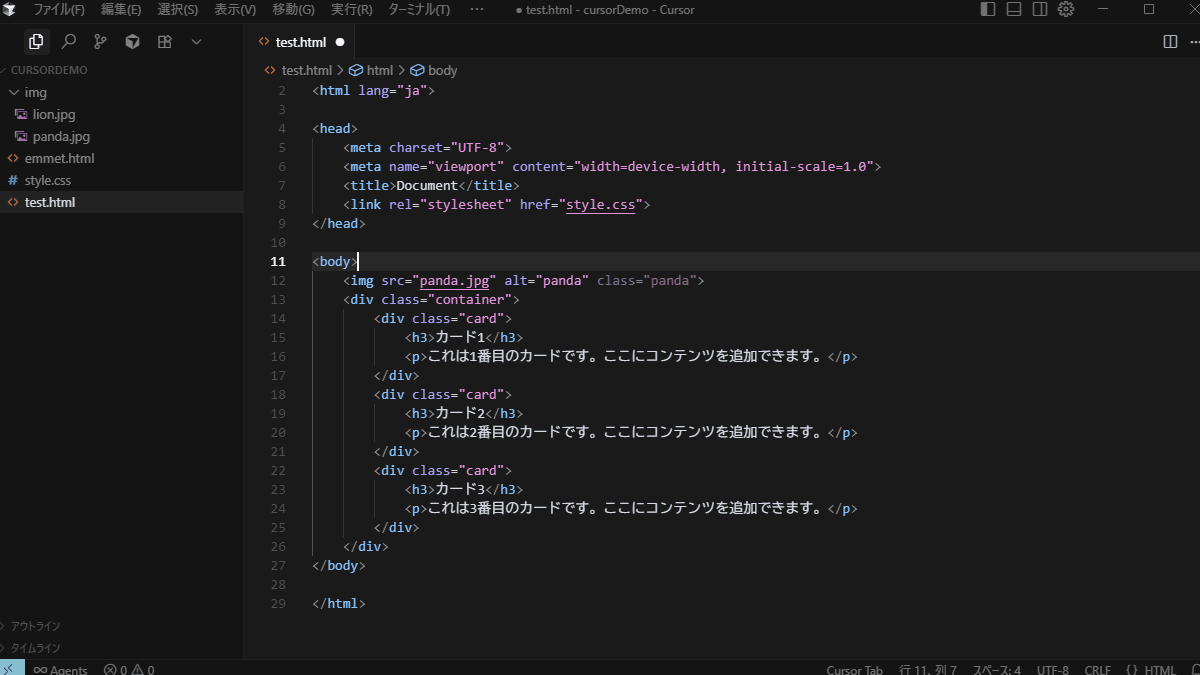Change encoding via UTF-8
Viewport: 1200px width, 675px height.
click(1052, 670)
